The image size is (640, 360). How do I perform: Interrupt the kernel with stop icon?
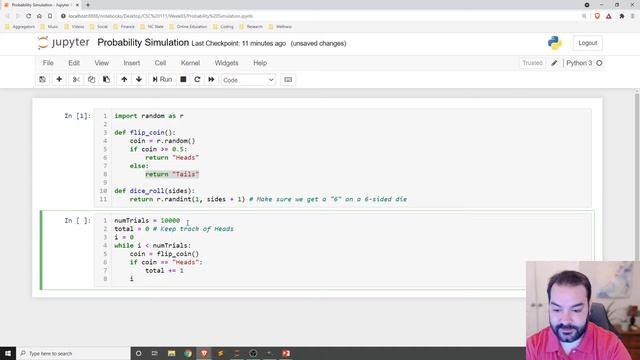click(183, 80)
